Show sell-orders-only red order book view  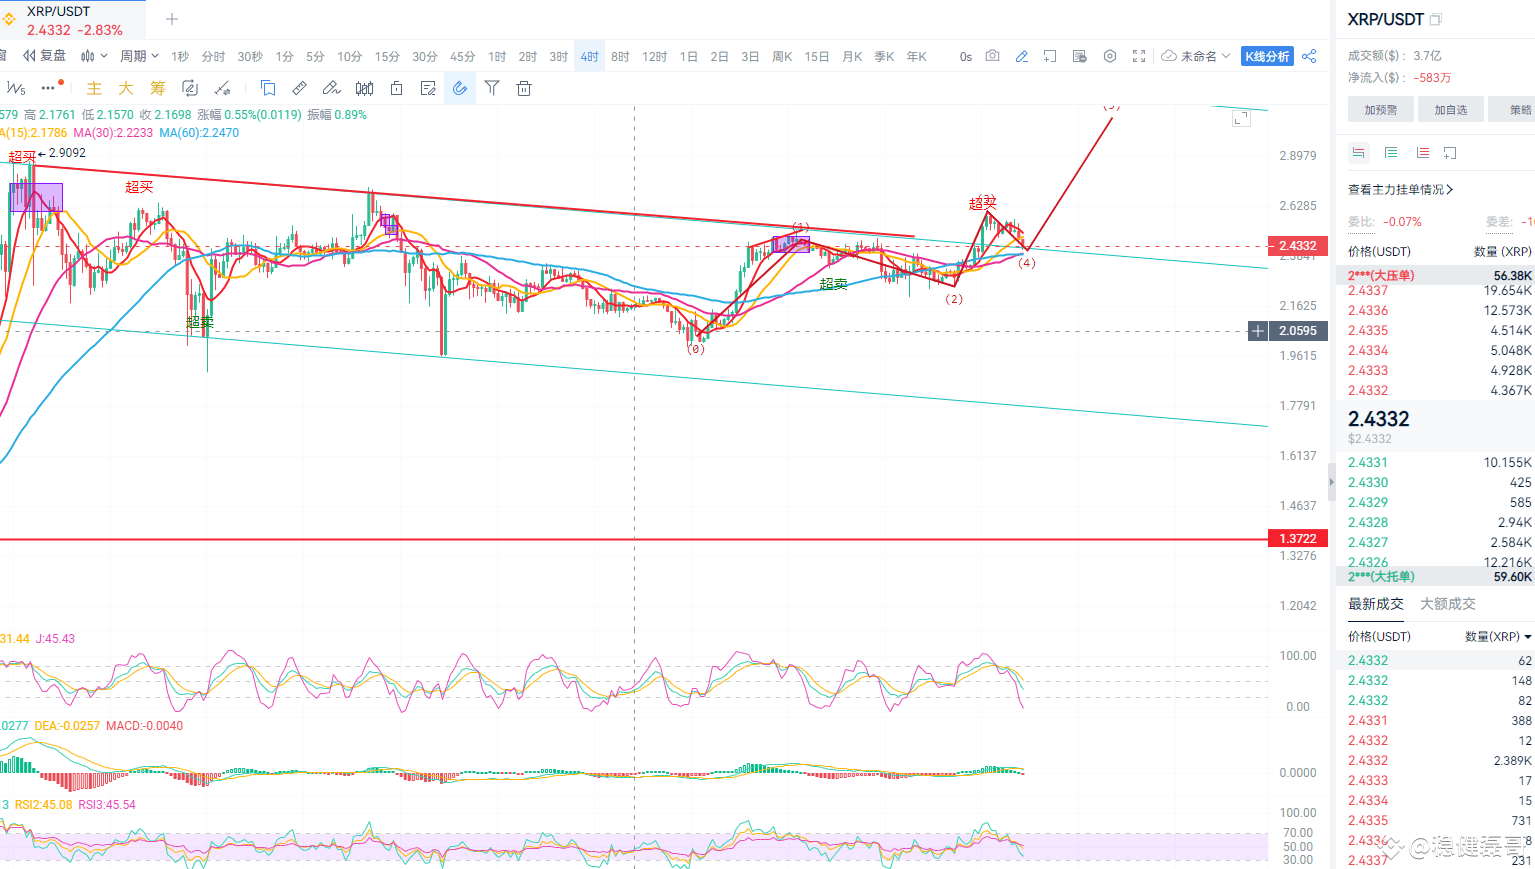[1422, 153]
